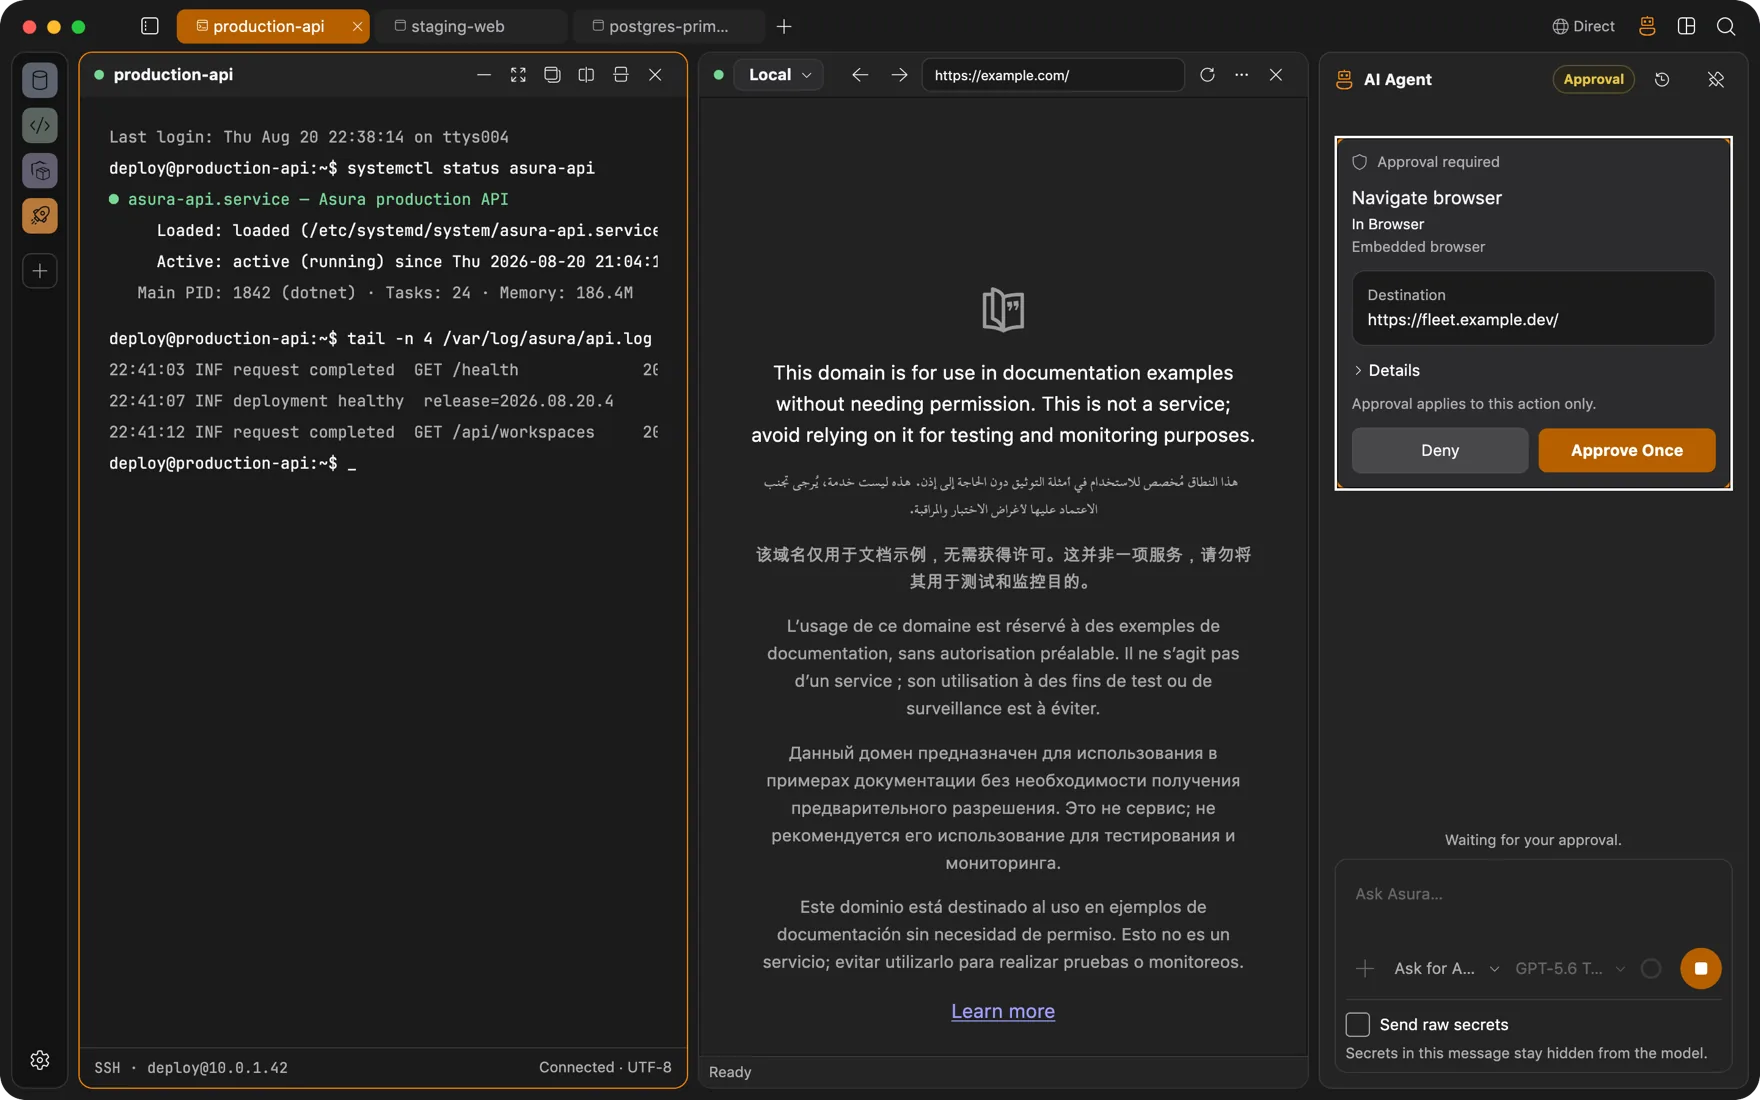Click attach plus in Ask Asura box
The image size is (1760, 1100).
coord(1364,968)
